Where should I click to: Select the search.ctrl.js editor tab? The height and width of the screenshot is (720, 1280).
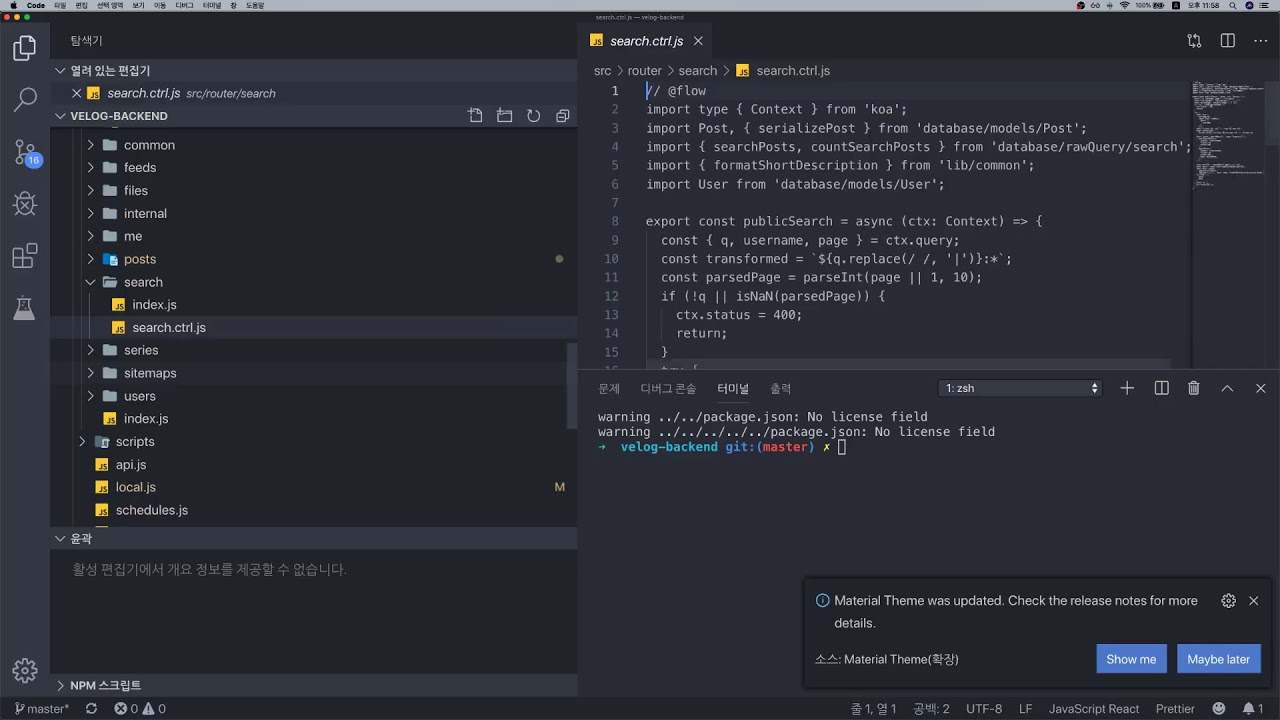646,41
